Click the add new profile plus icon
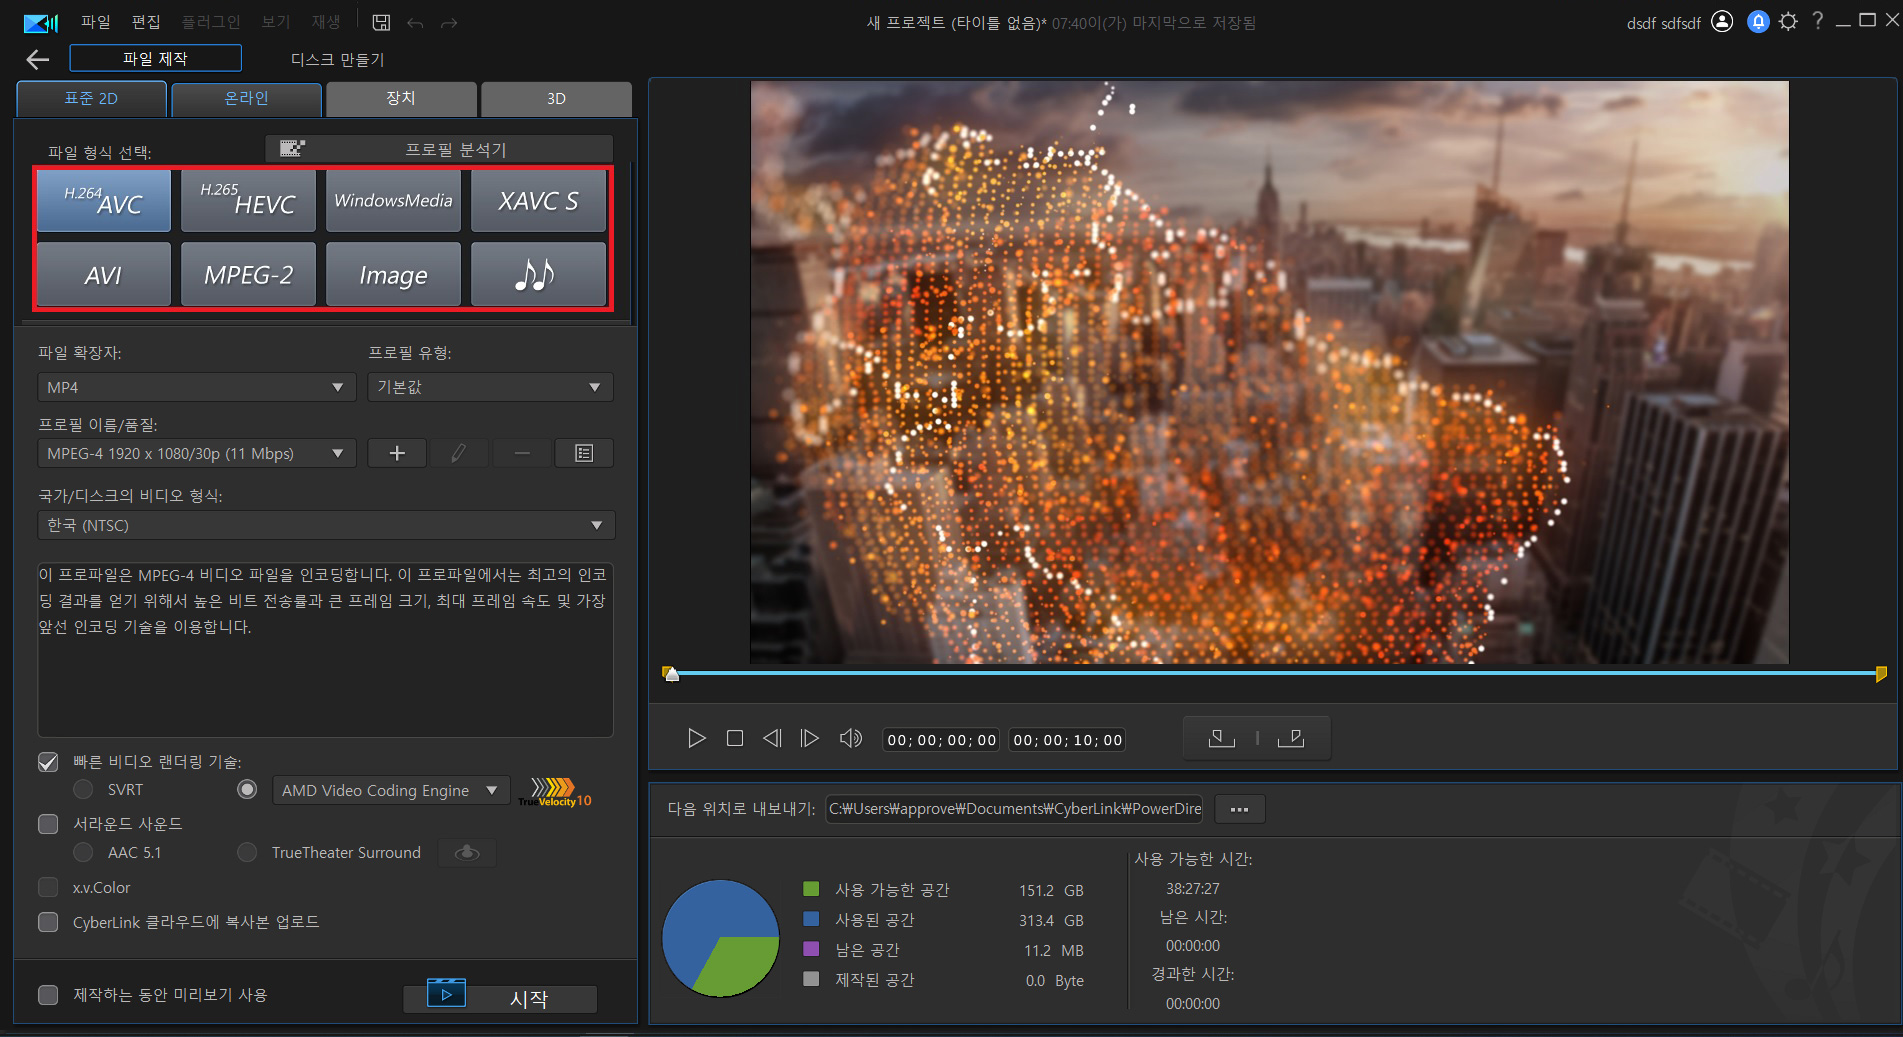Screen dimensions: 1903x1037 397,453
